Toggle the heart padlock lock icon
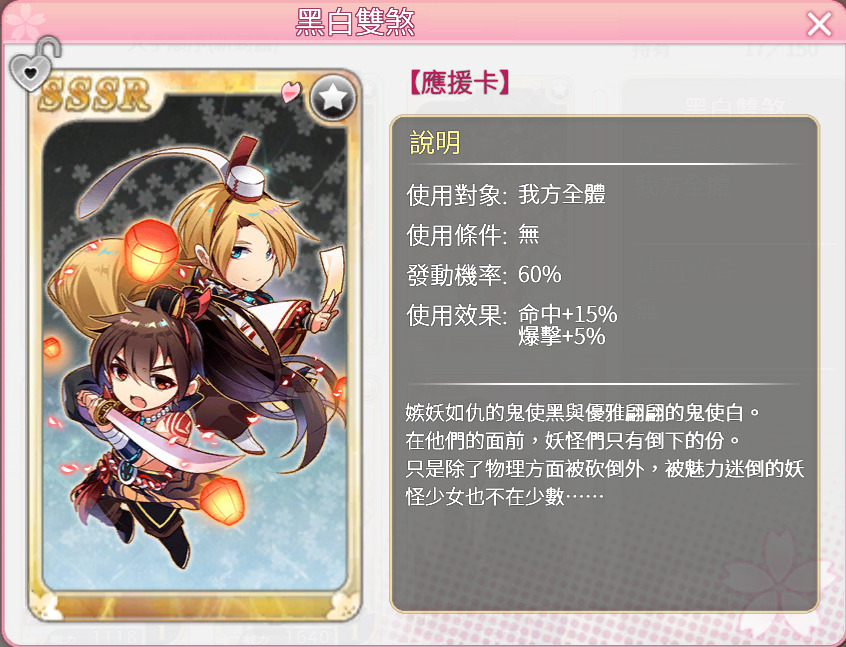The image size is (846, 647). coord(35,64)
